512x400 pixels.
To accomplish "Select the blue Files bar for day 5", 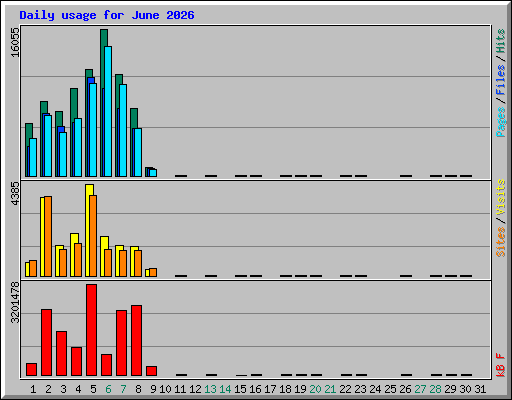I will (x=91, y=80).
